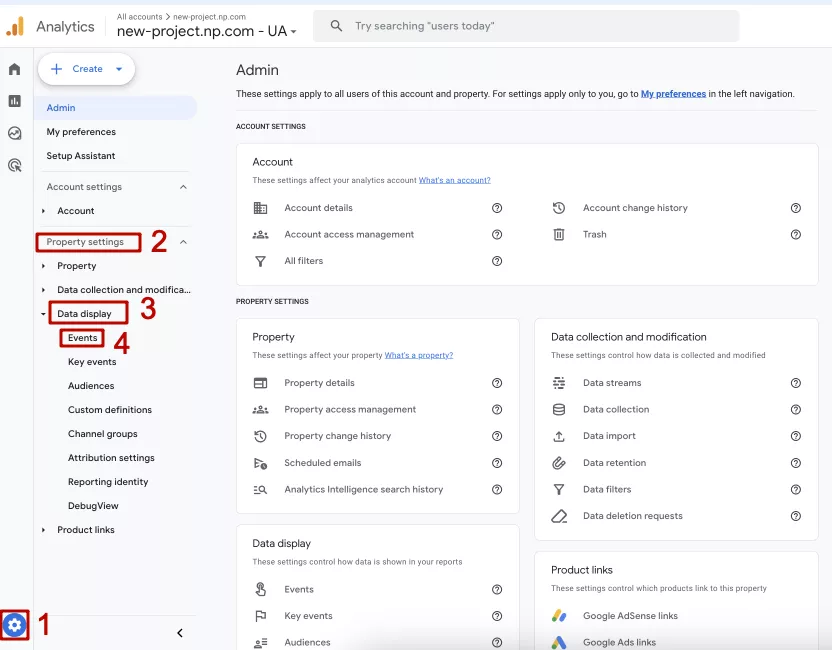Open the new-project.np.com - UA property selector
This screenshot has width=832, height=650.
[x=206, y=31]
